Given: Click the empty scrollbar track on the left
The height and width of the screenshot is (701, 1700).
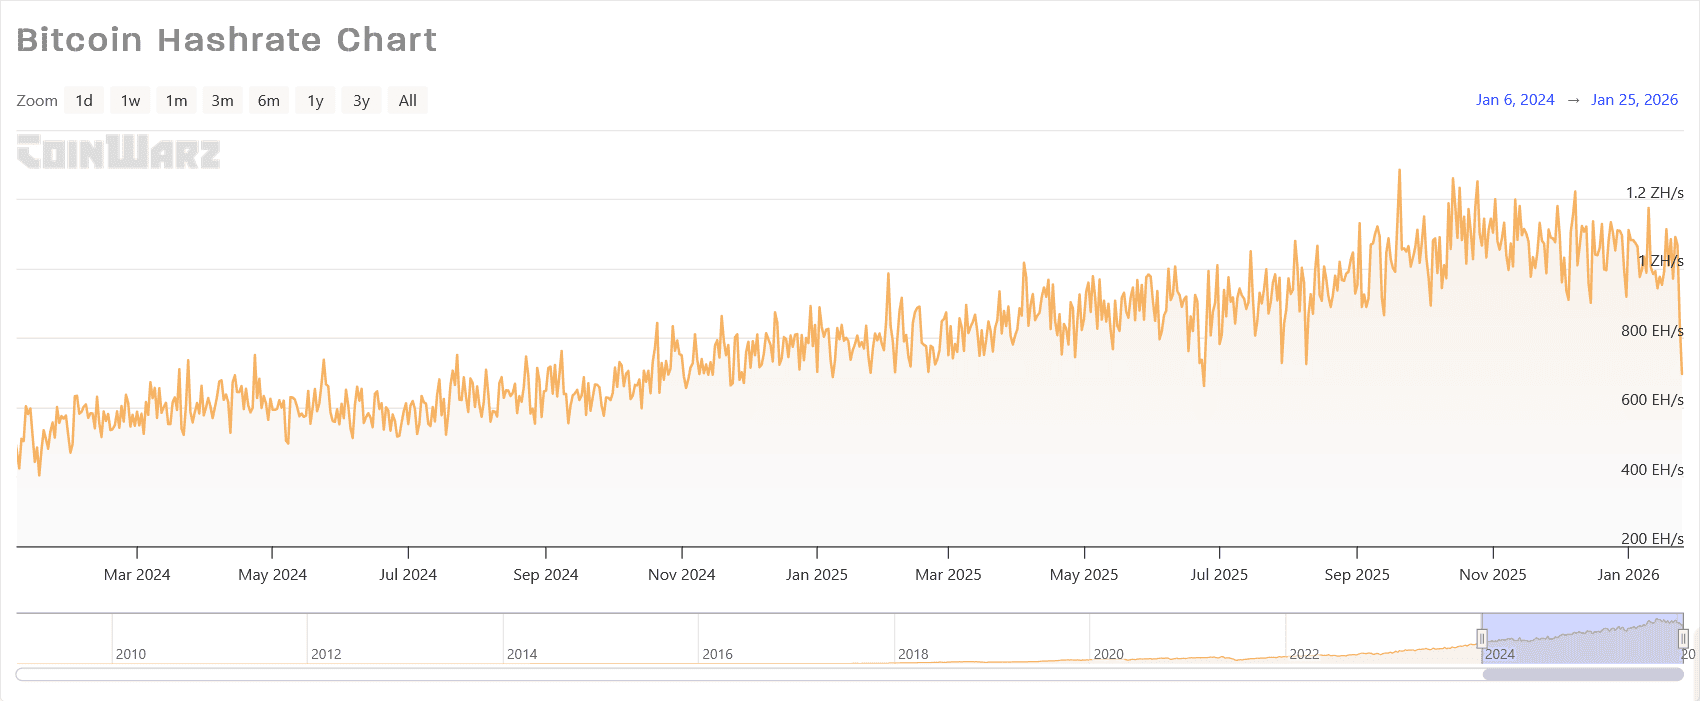Looking at the screenshot, I should tap(700, 674).
